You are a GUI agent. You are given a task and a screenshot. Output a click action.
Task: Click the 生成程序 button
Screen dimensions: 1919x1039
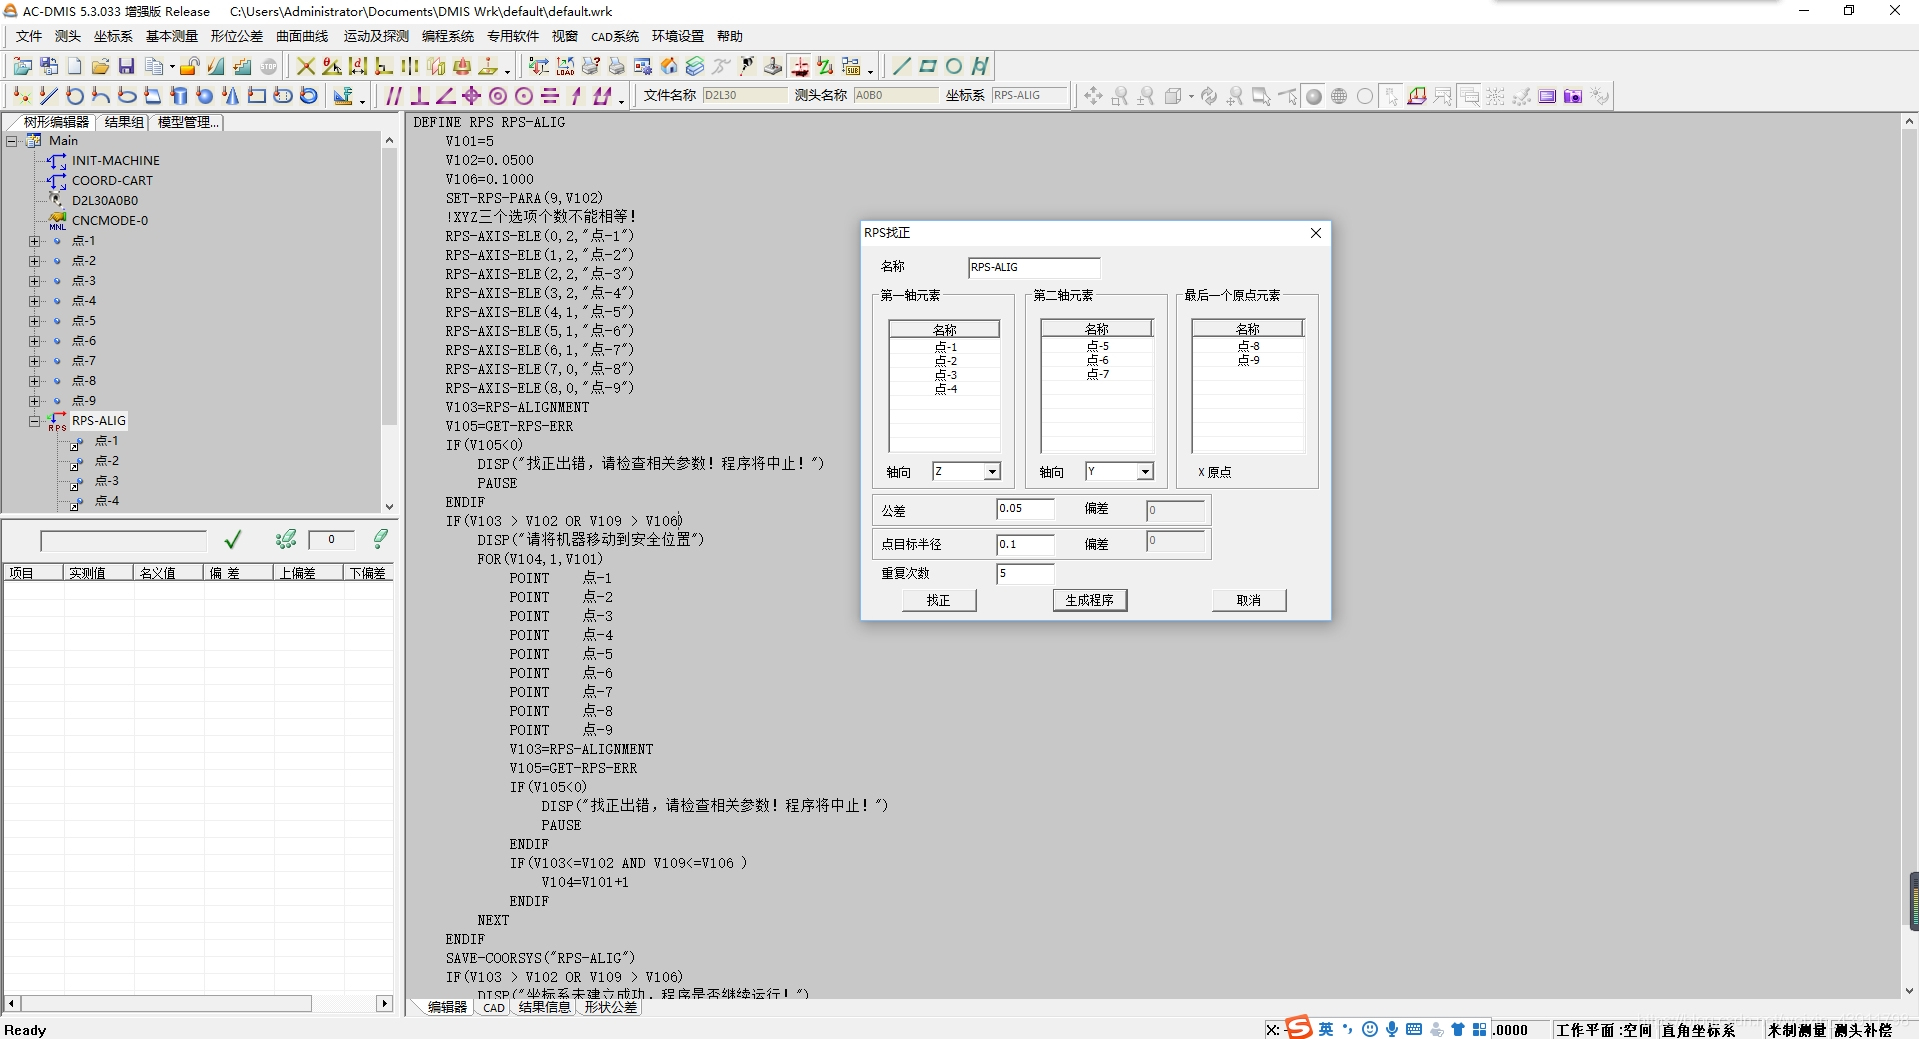(1089, 600)
